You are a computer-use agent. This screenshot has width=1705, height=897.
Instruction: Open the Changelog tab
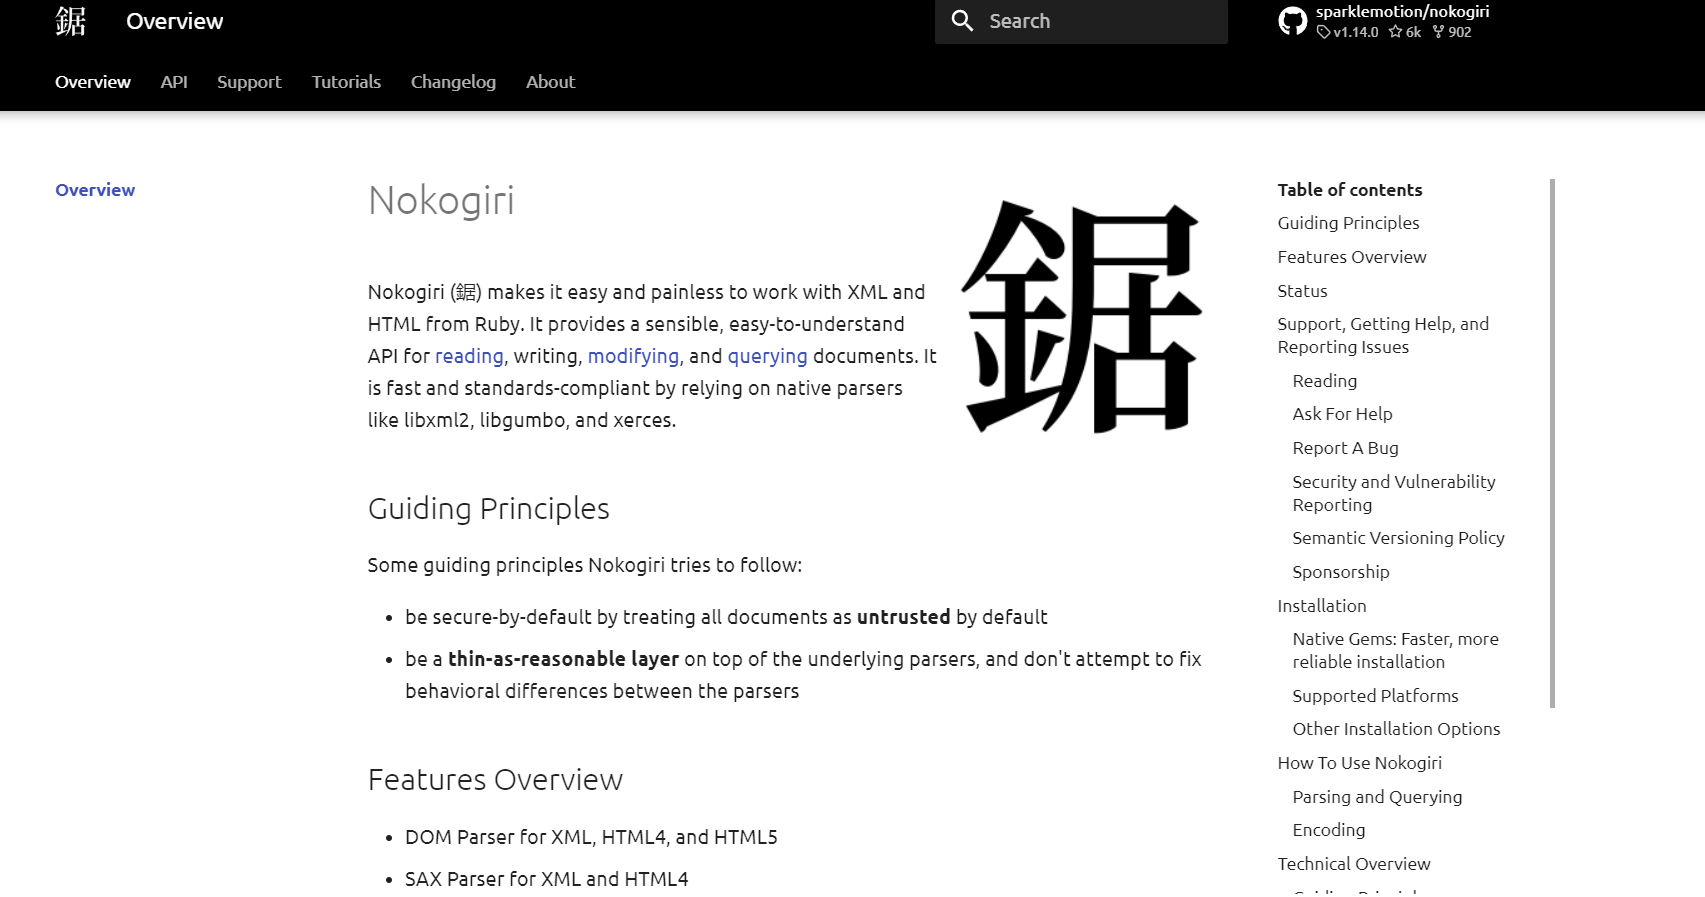(453, 82)
